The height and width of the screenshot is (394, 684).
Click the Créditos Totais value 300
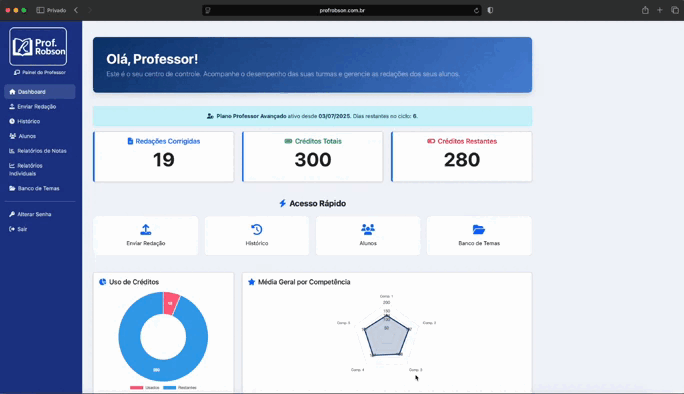[x=313, y=160]
